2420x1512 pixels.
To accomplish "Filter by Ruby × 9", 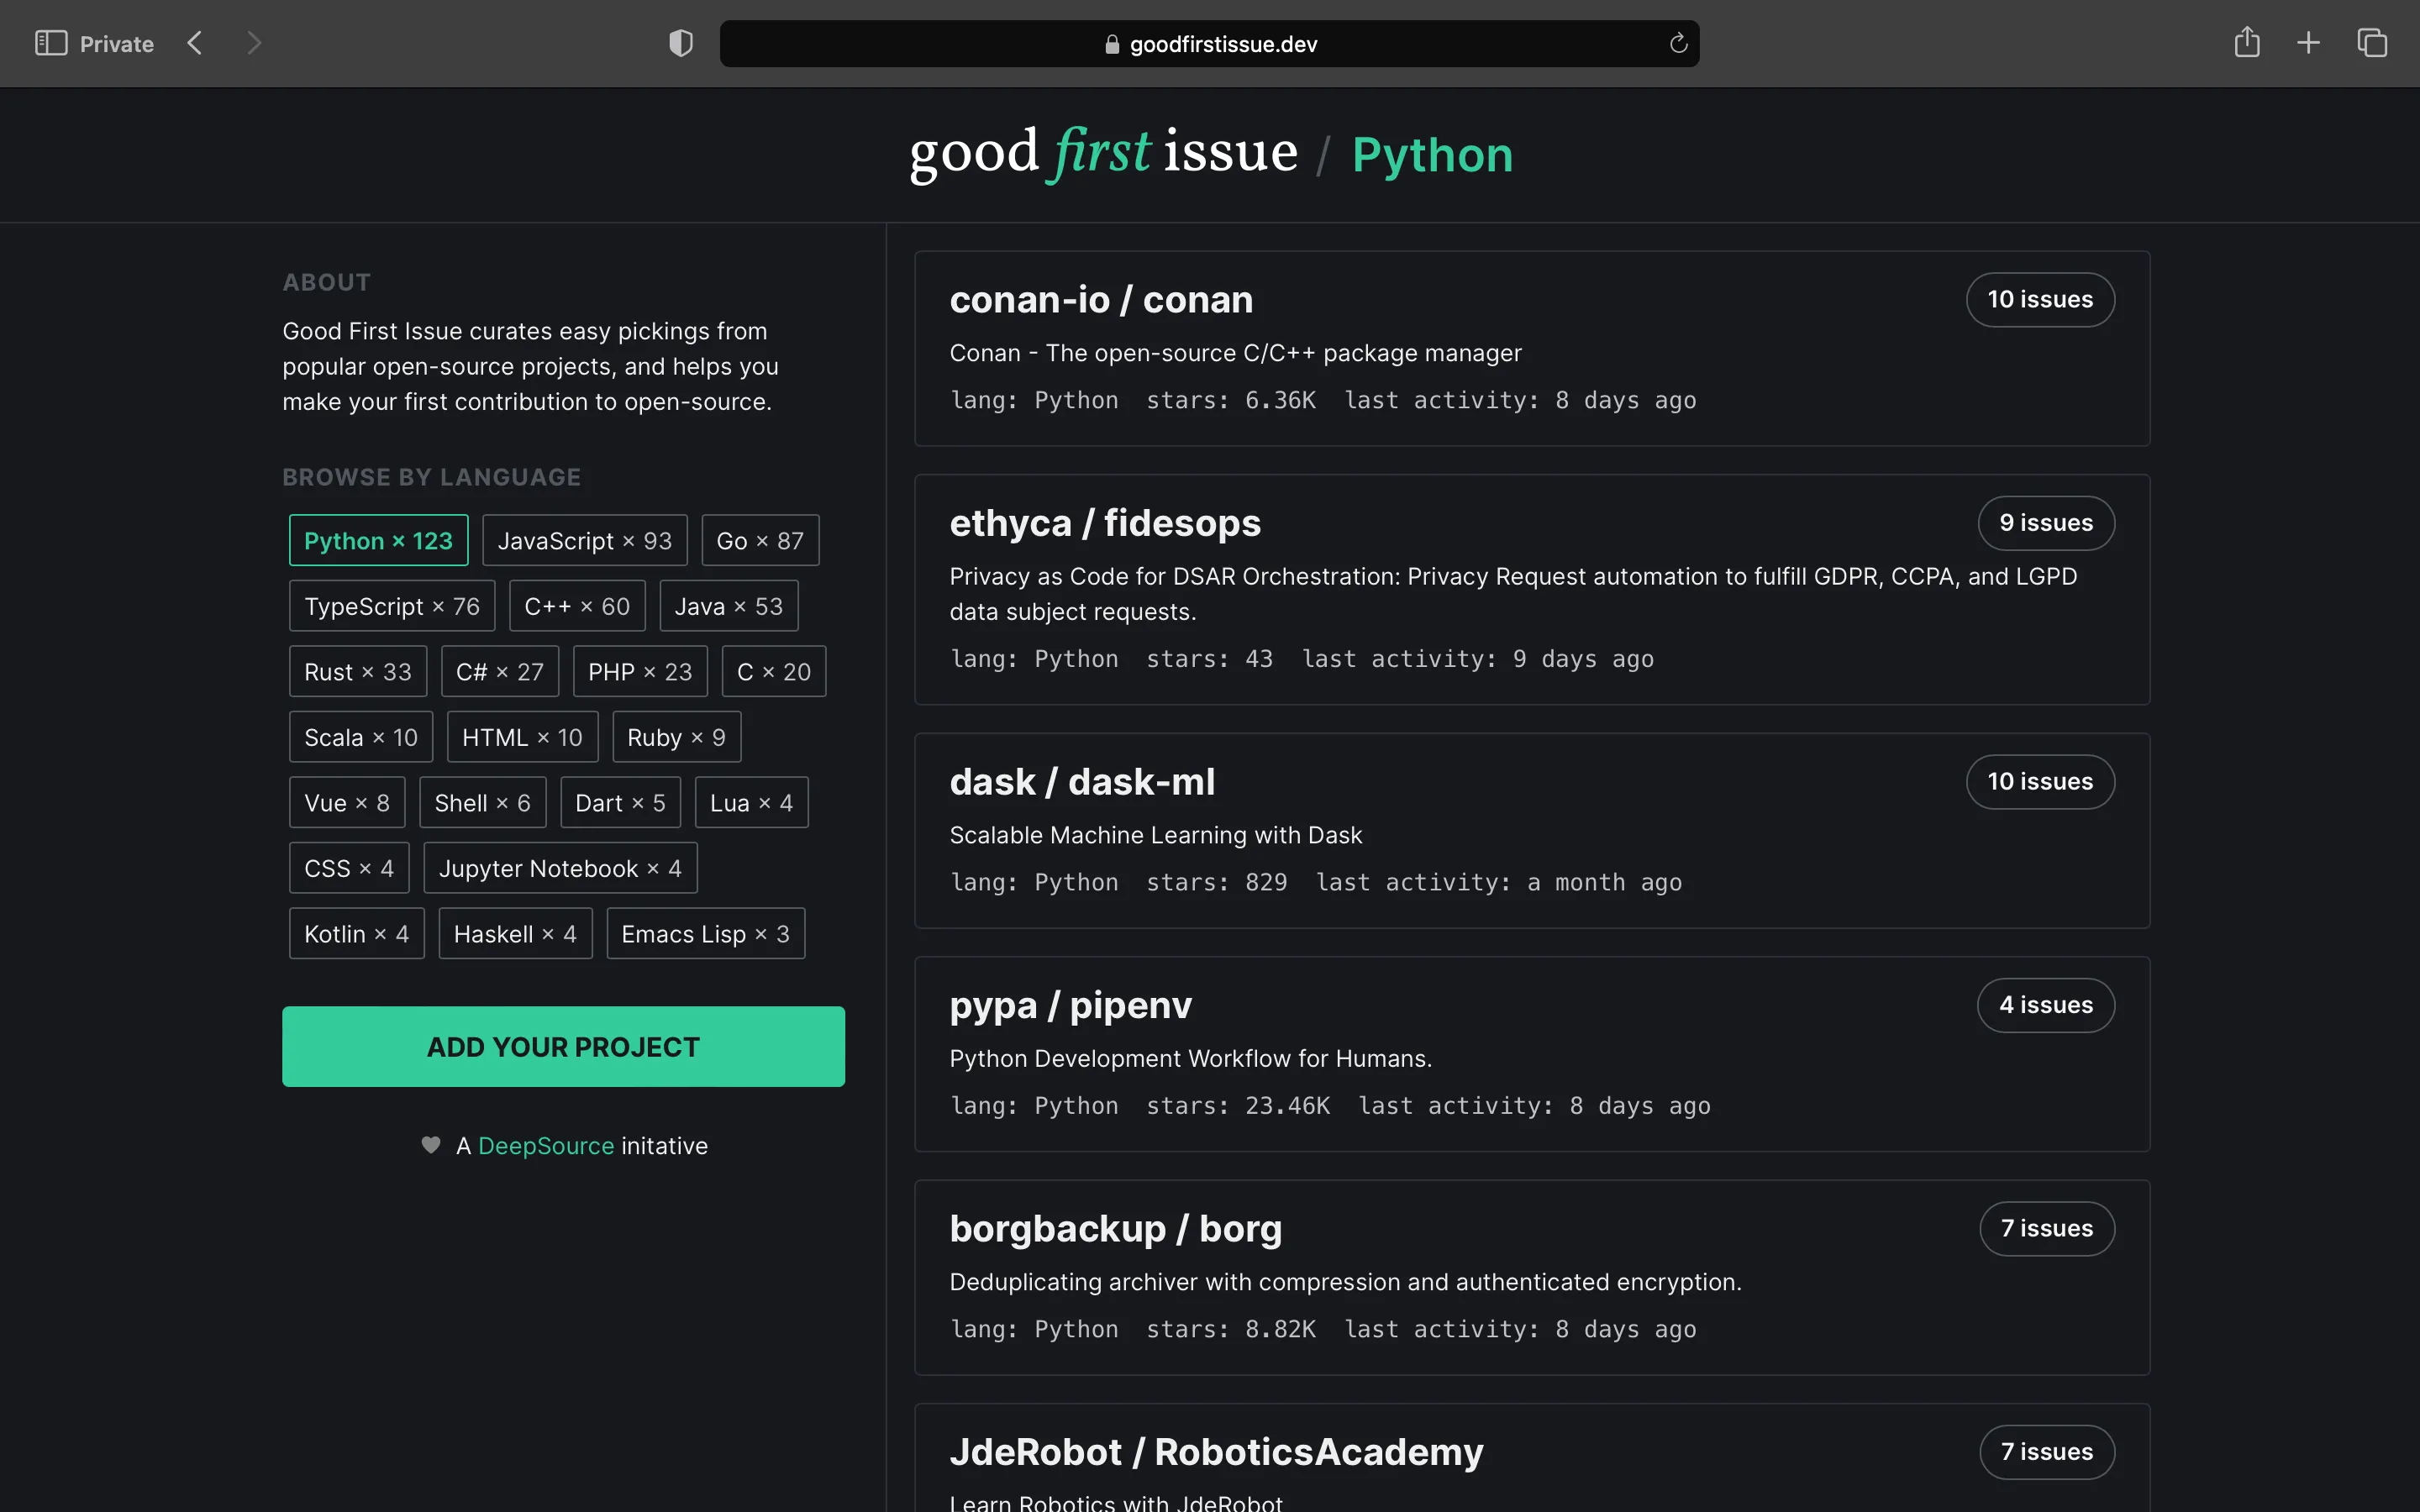I will click(x=676, y=737).
